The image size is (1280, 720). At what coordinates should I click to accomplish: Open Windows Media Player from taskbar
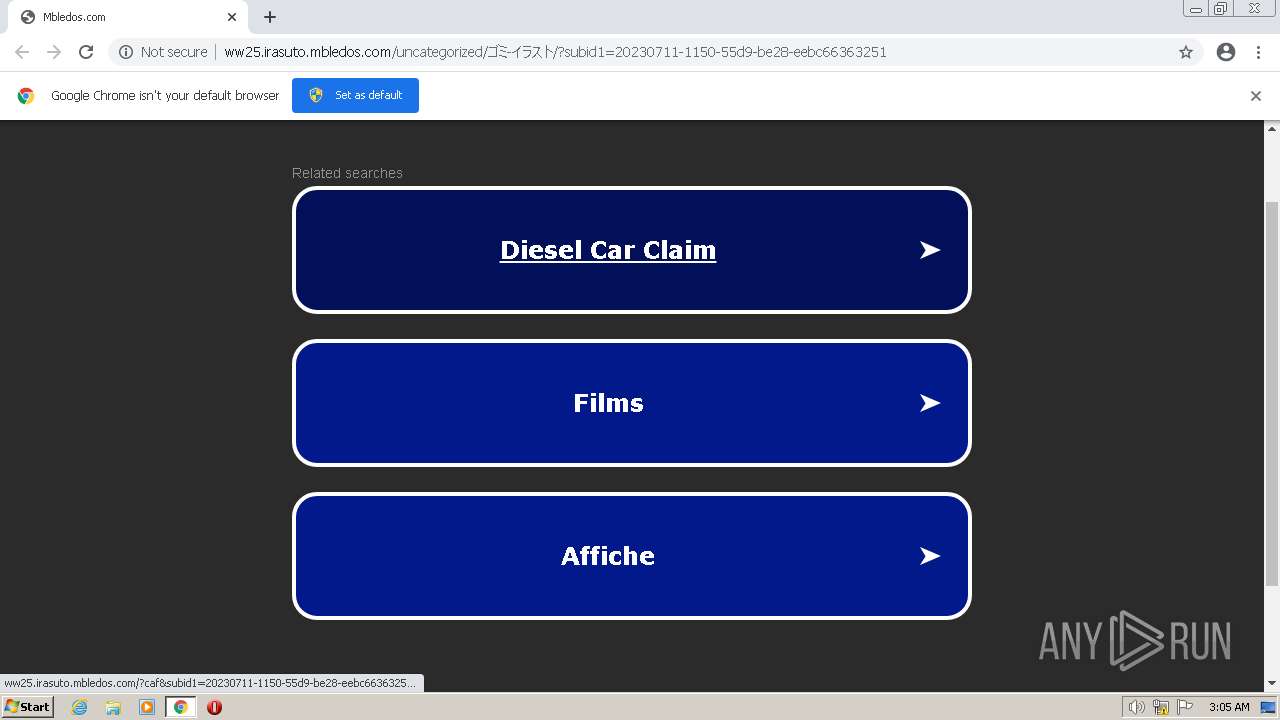147,707
